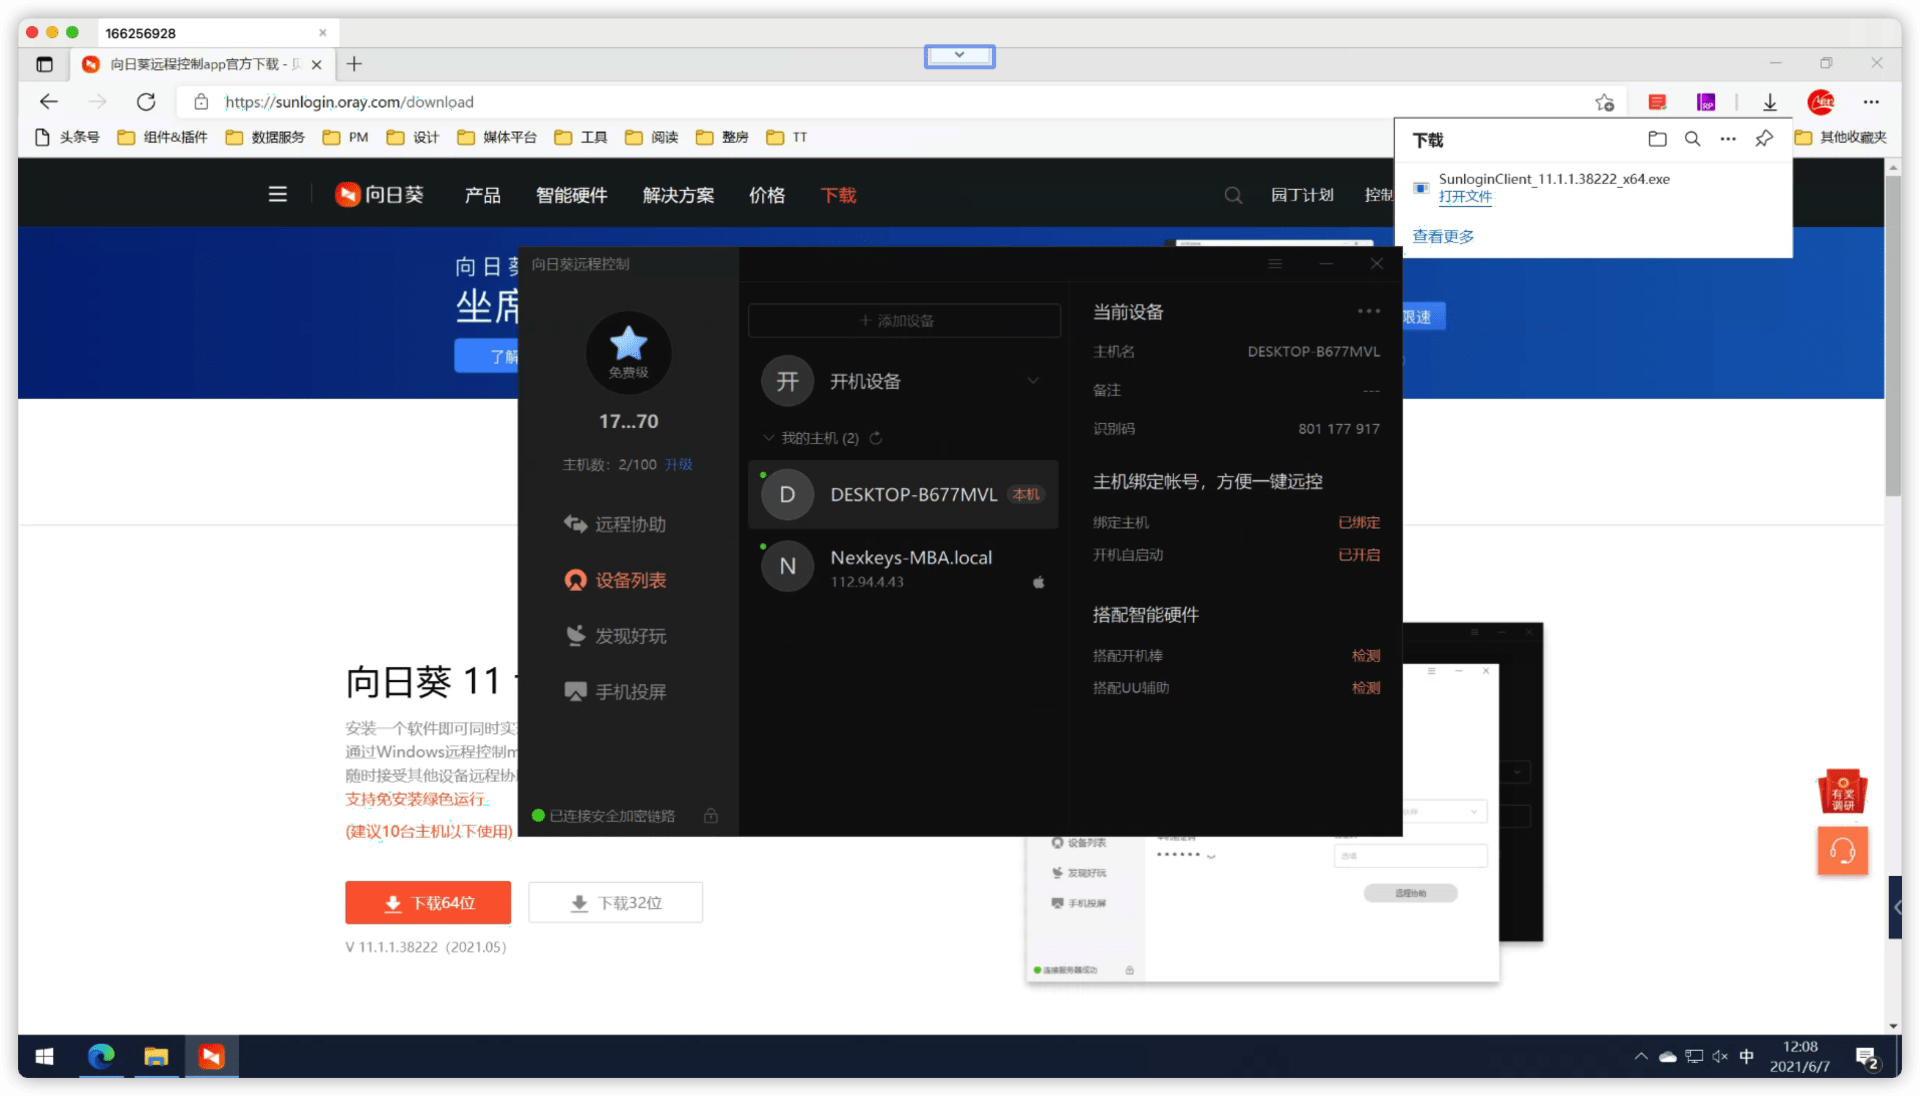Open a new browser tab
Image resolution: width=1920 pixels, height=1096 pixels.
tap(354, 64)
